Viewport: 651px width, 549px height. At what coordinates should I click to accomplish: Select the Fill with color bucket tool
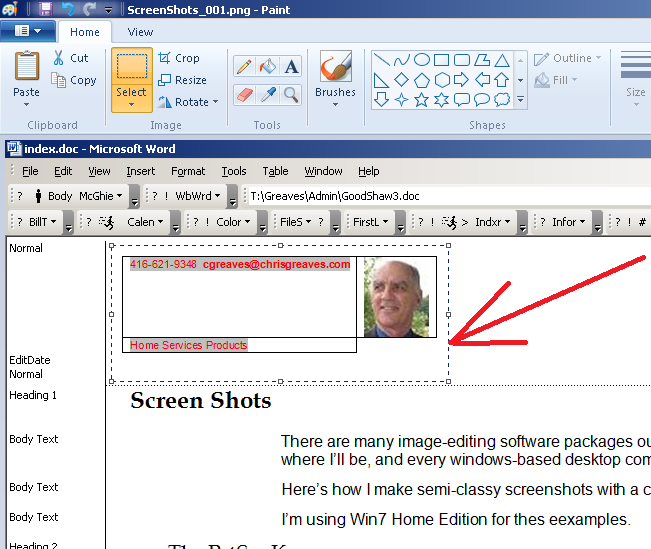coord(267,66)
